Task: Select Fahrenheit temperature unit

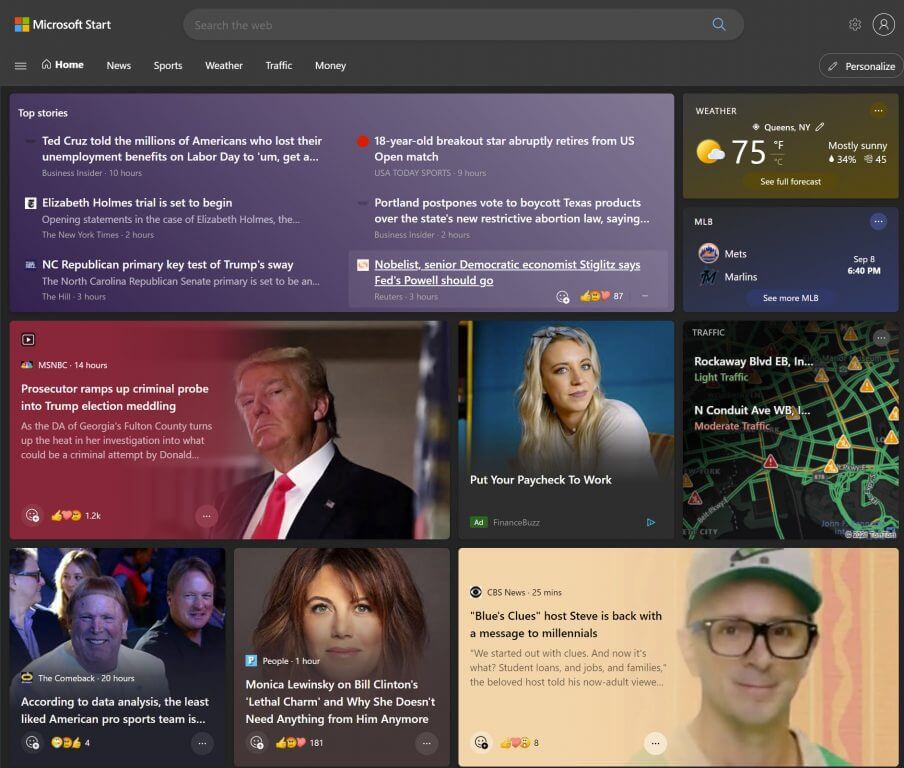Action: click(778, 145)
